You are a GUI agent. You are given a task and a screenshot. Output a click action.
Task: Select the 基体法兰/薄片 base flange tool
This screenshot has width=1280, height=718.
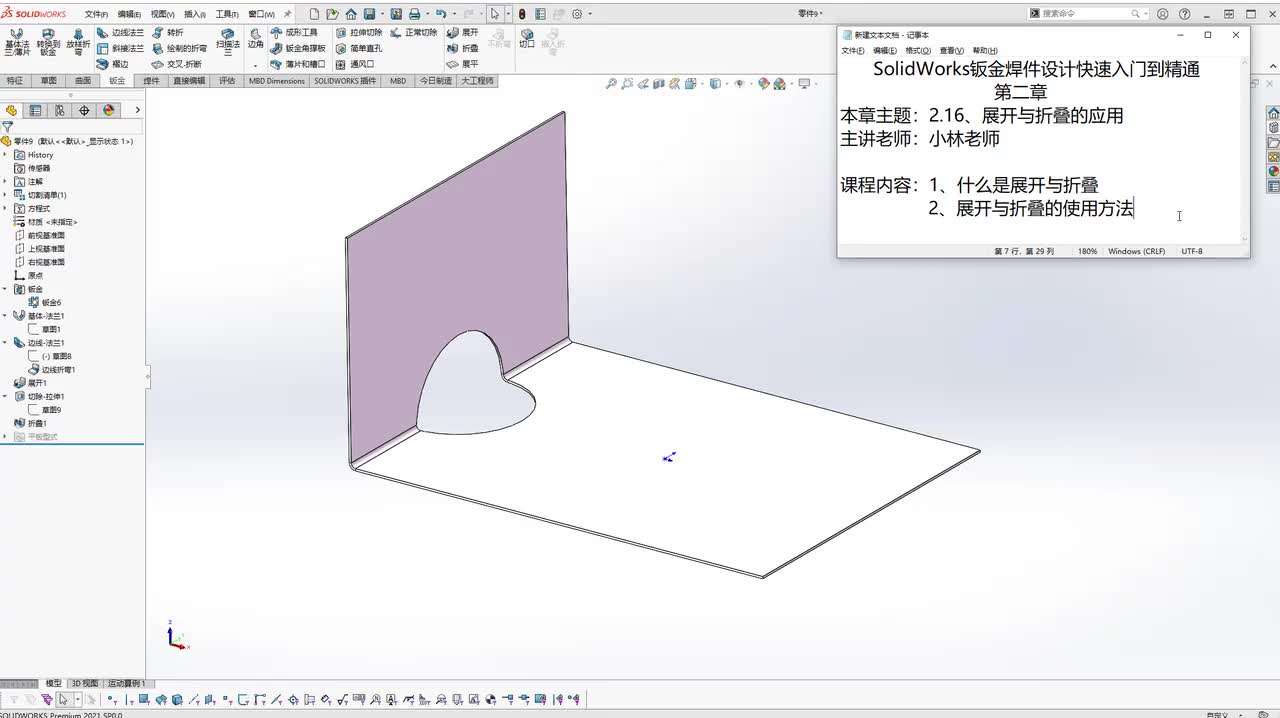16,42
